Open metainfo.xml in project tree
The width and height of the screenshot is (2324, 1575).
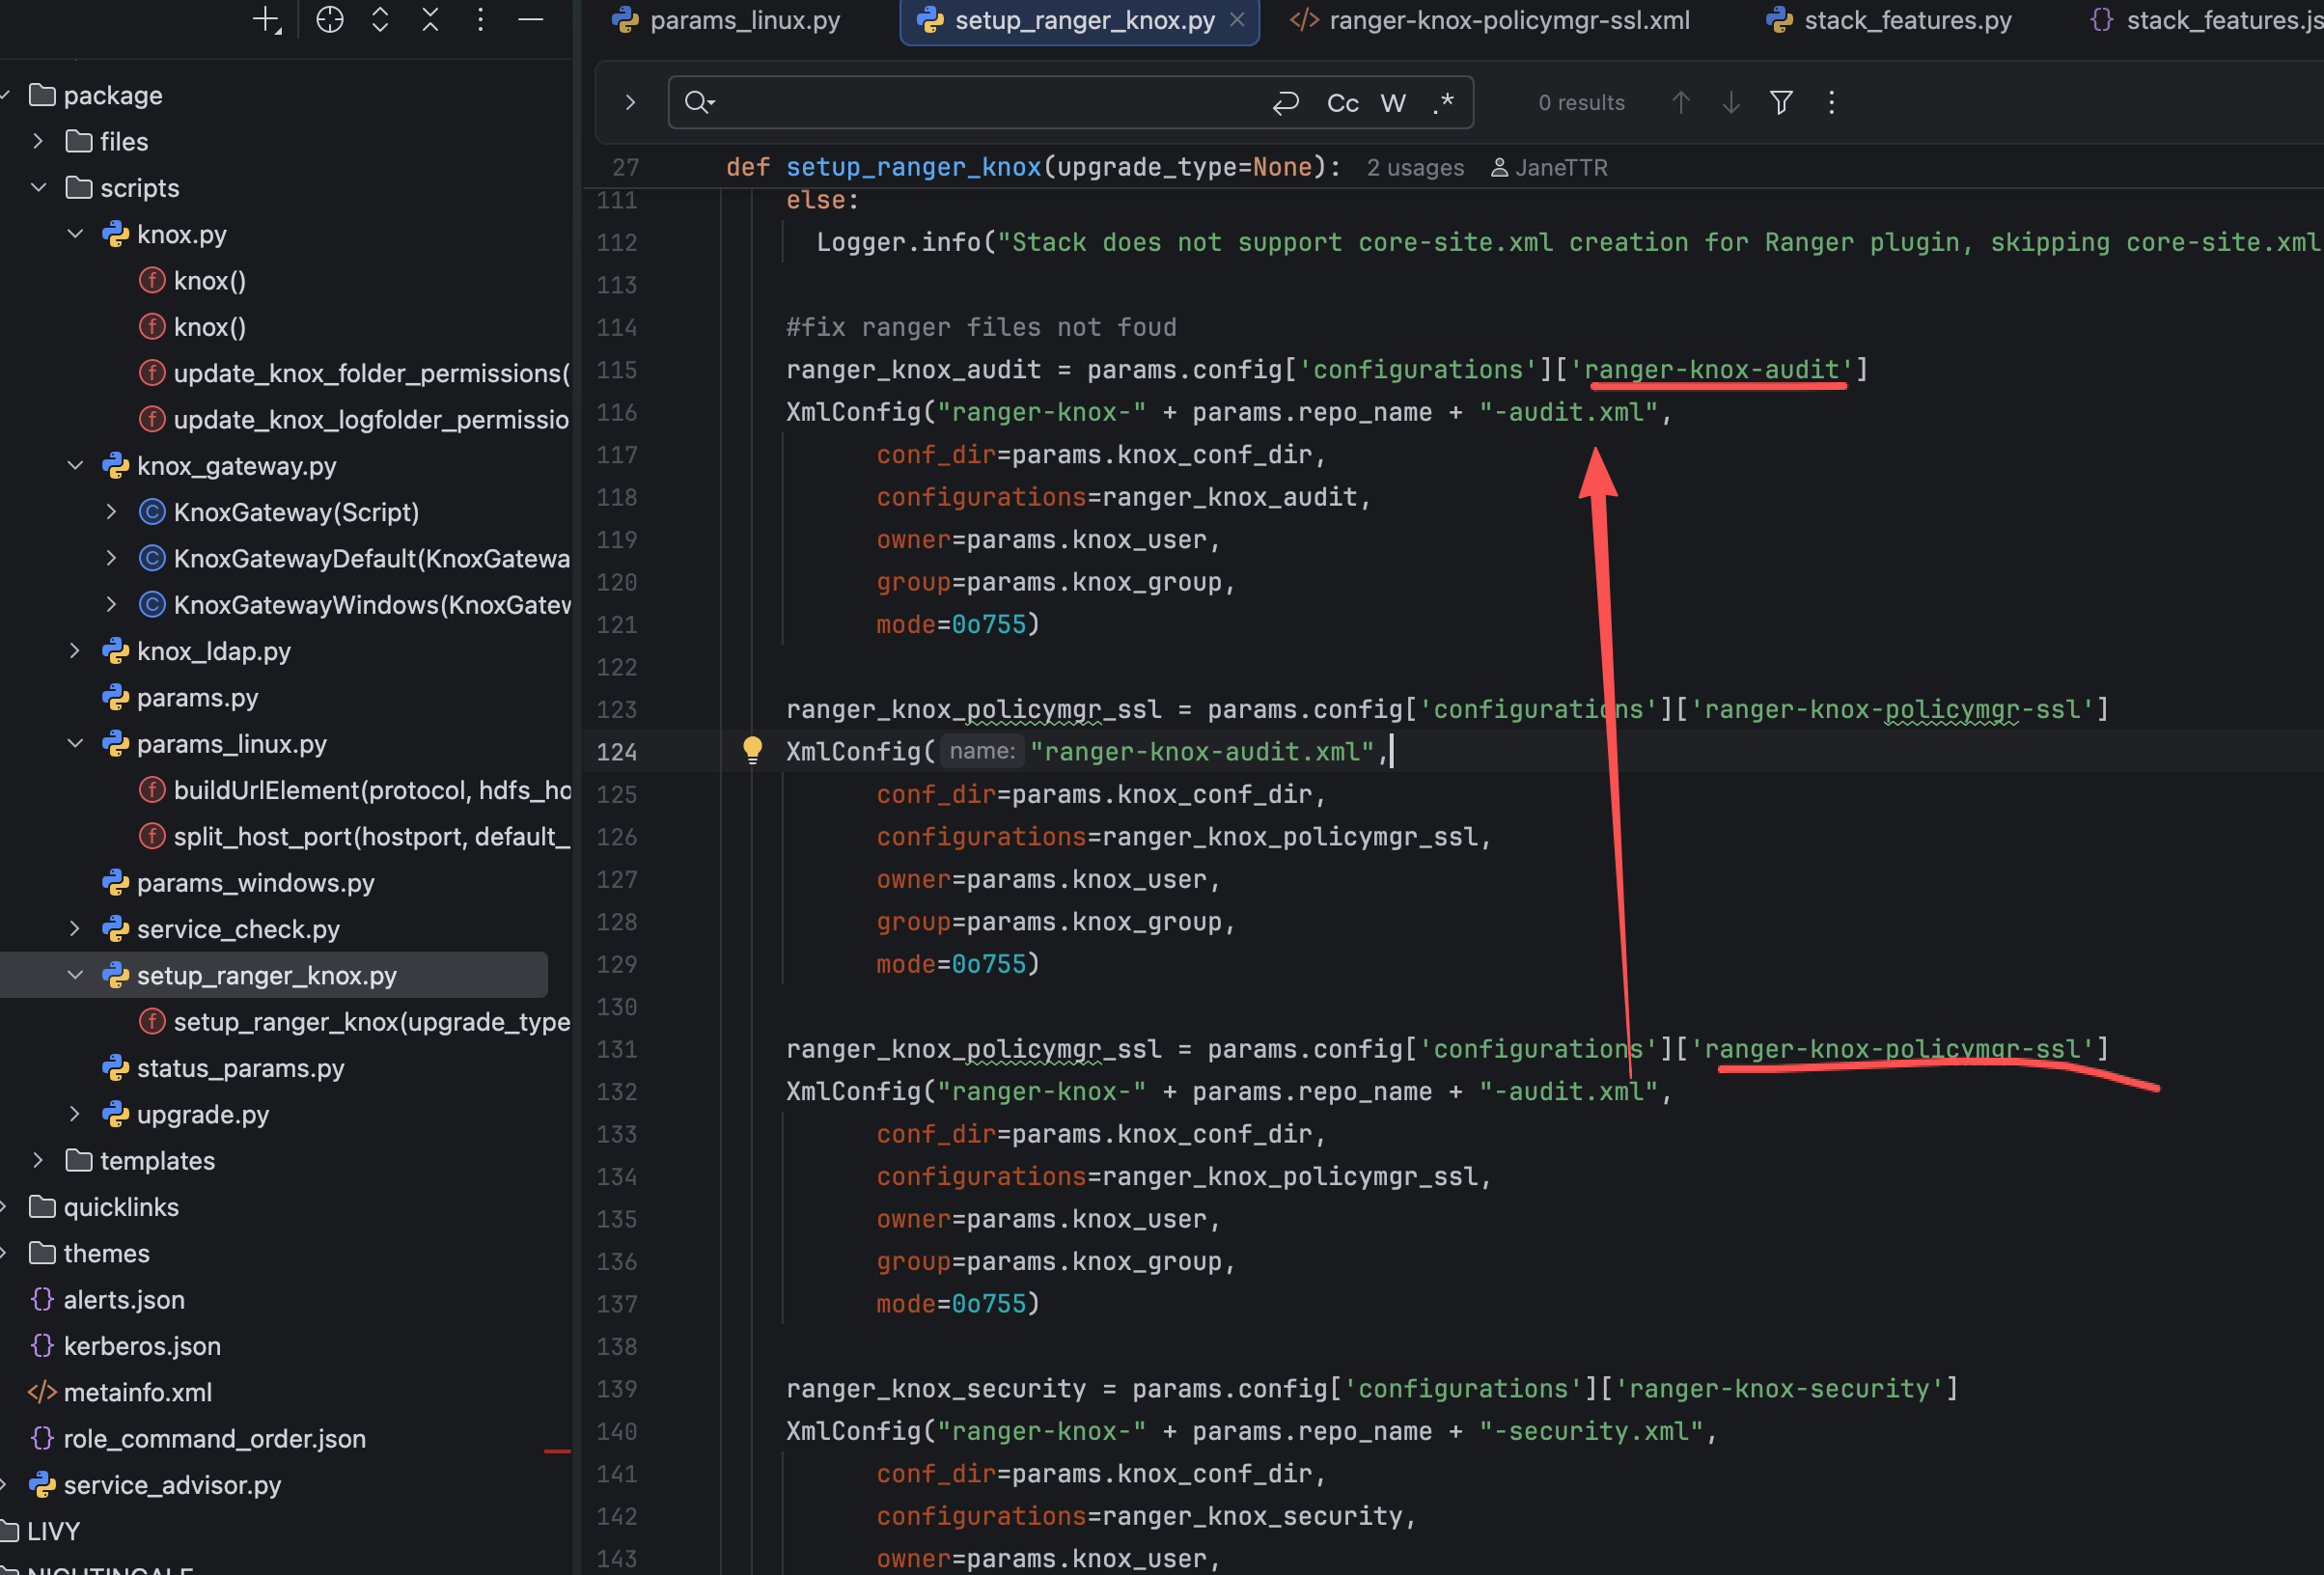coord(138,1392)
